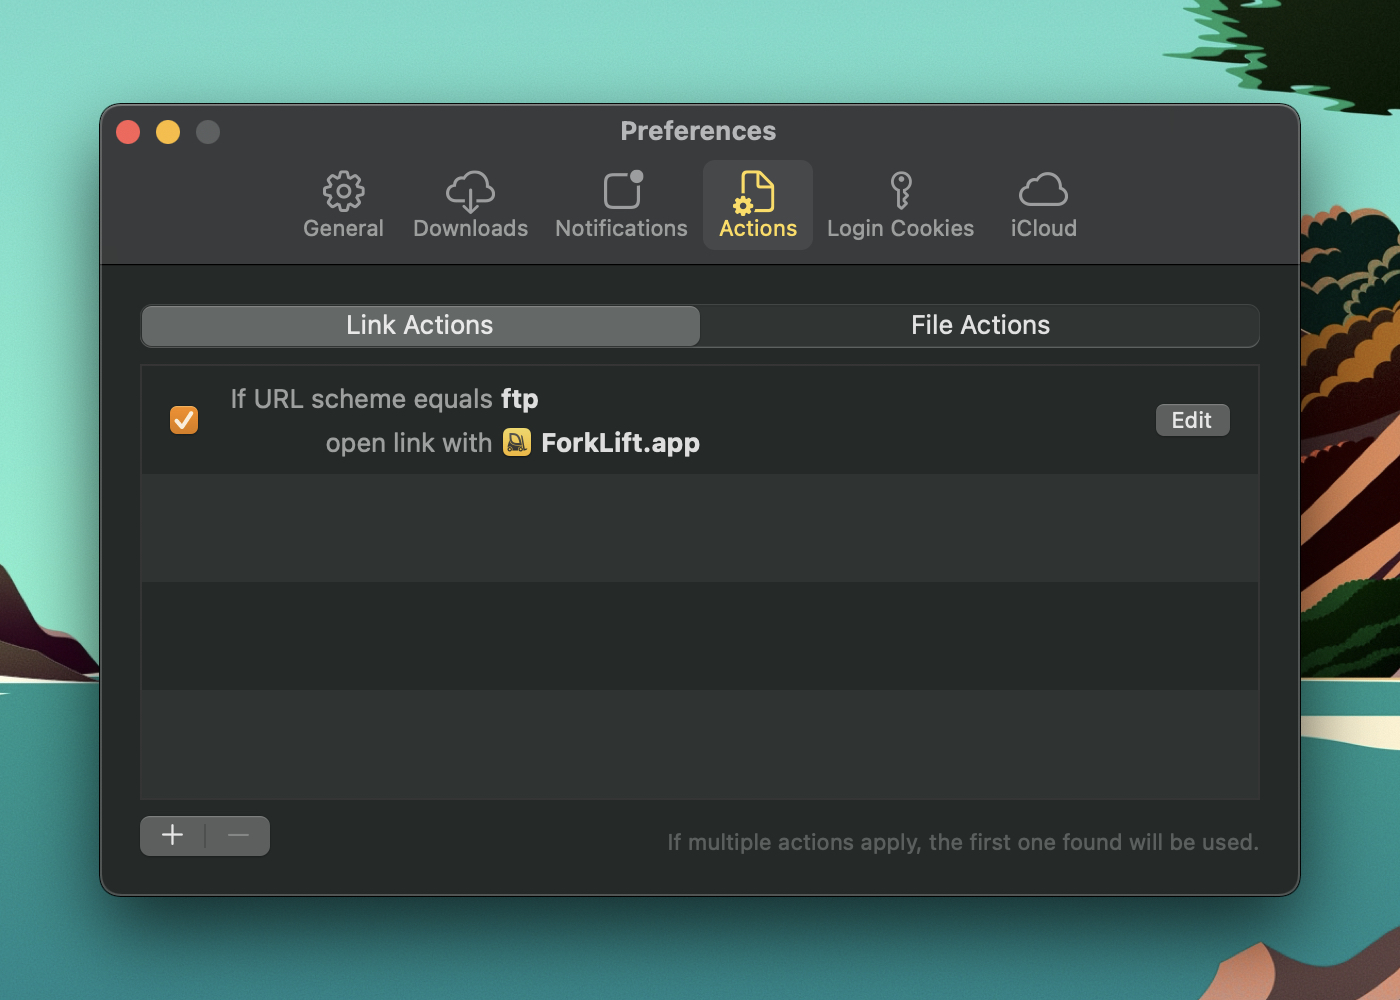Viewport: 1400px width, 1000px height.
Task: Select the Actions preferences pane
Action: pyautogui.click(x=758, y=206)
